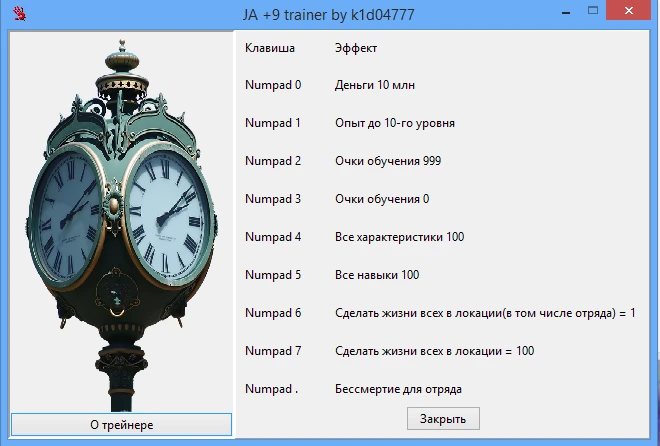Select 'Сделать жизни всех в локации = 100'
Screen dimensions: 660x446
[x=434, y=351]
